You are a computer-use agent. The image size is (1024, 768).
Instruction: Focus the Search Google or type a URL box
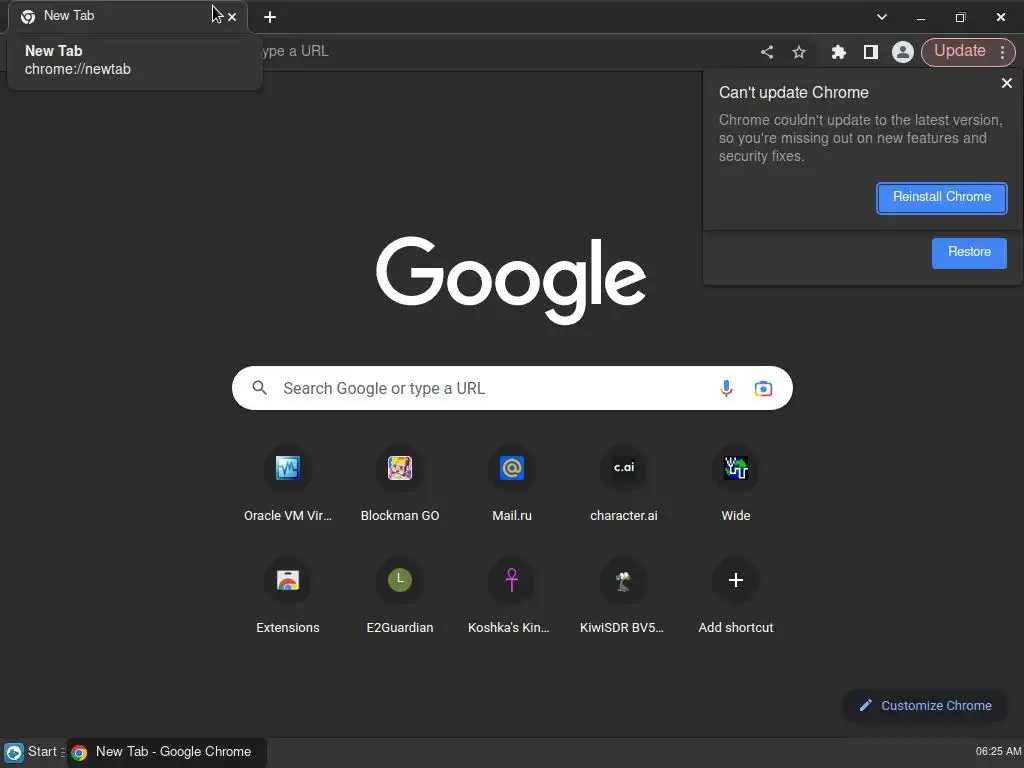coord(512,388)
